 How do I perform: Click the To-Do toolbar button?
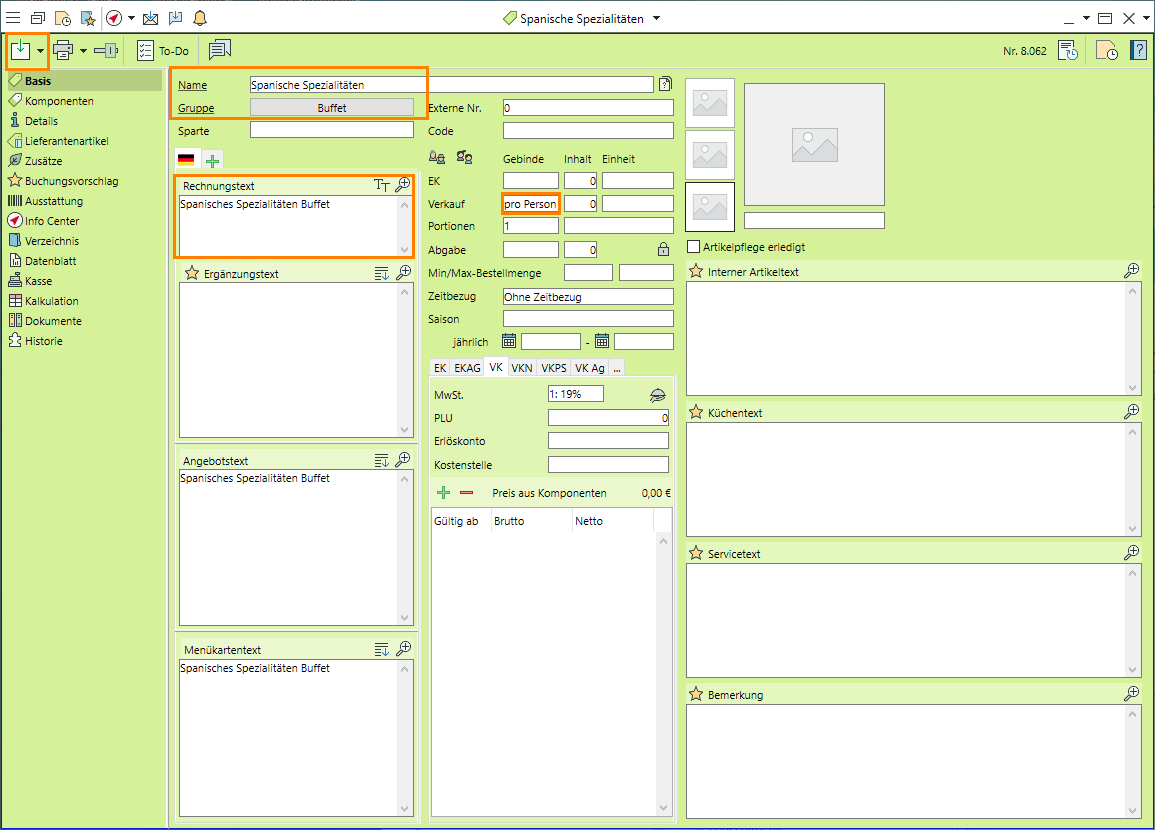tap(163, 50)
